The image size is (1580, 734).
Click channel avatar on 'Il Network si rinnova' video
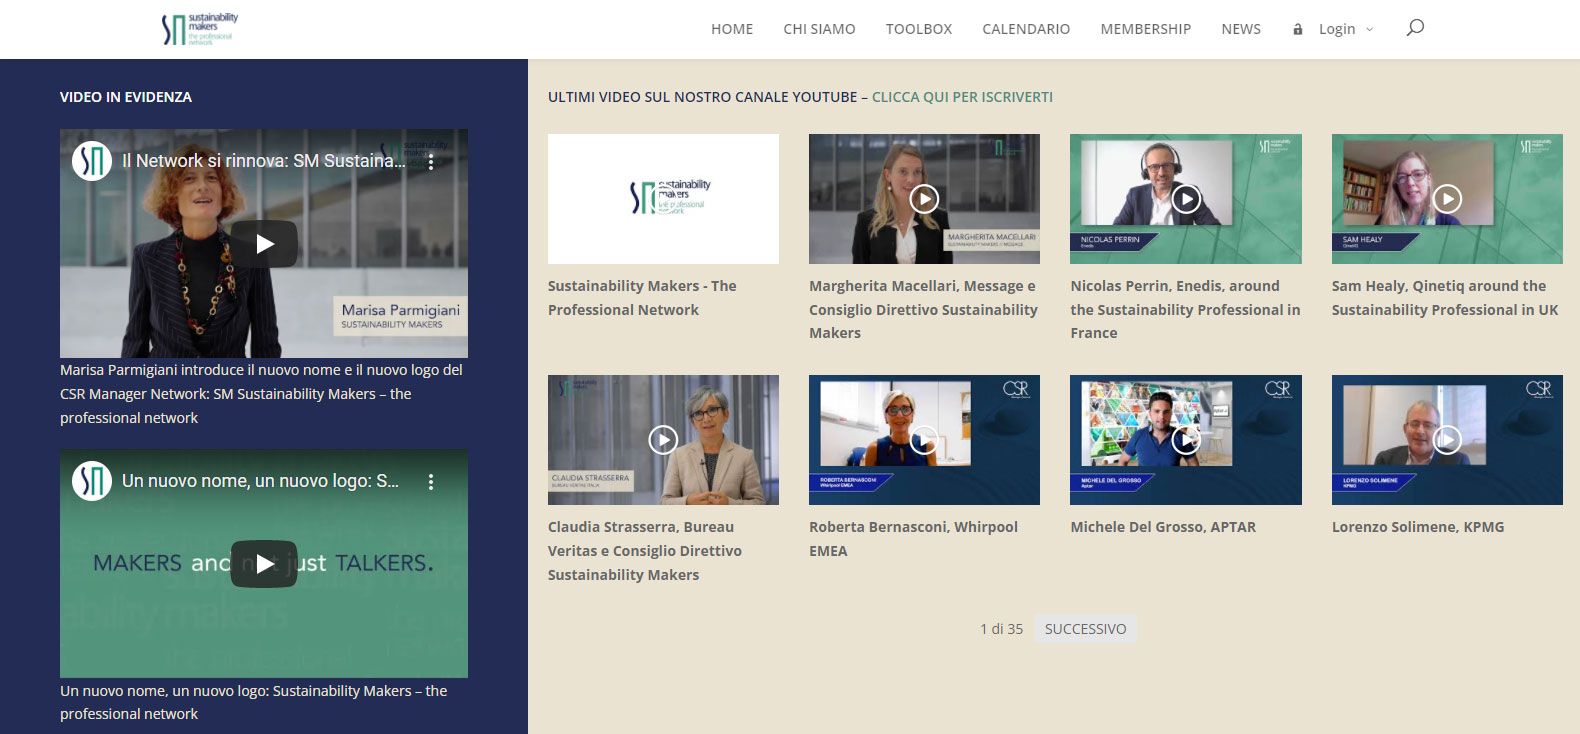[92, 161]
